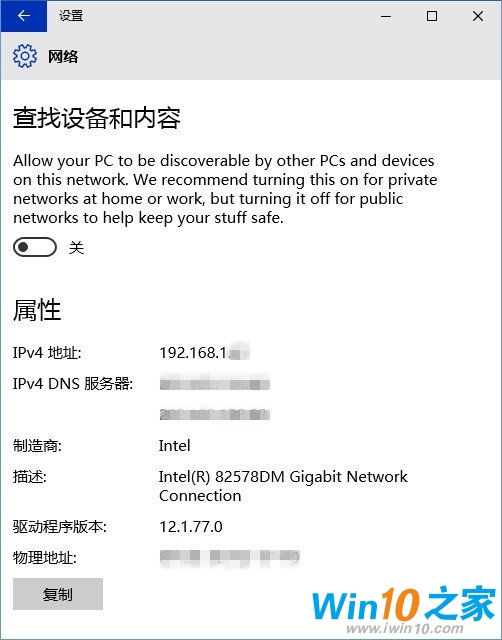Click the Intel(R) 82578DM Gigabit description text
Viewport: 502px width, 640px height.
click(283, 486)
